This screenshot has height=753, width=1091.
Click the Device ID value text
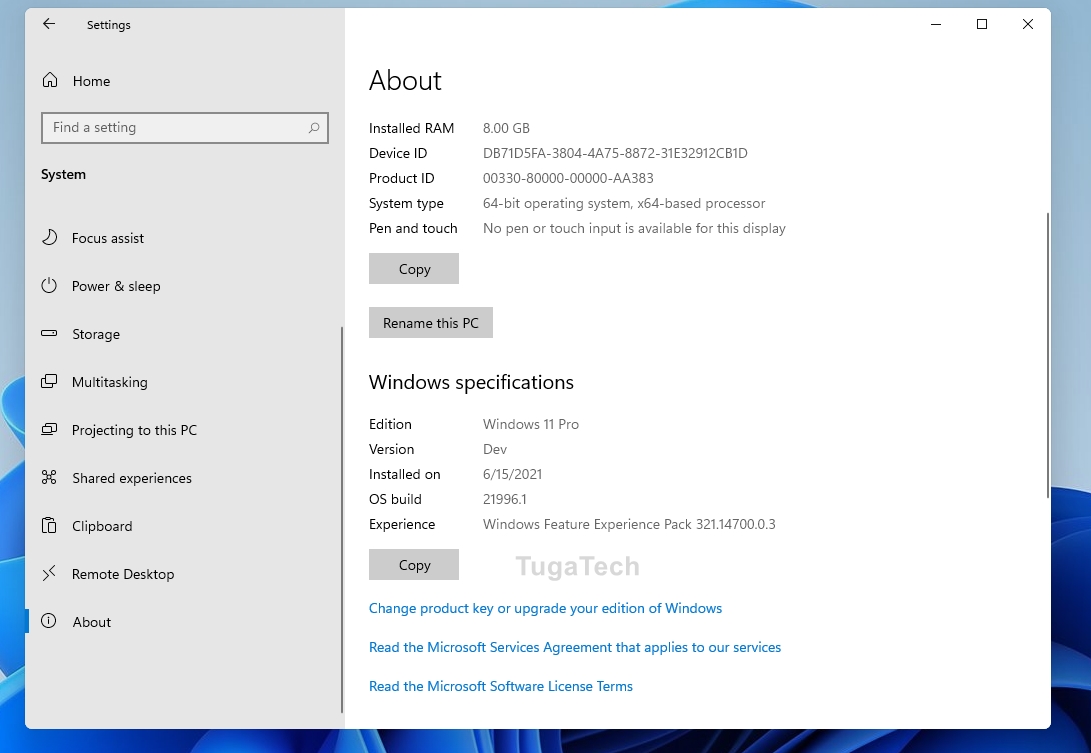coord(615,153)
